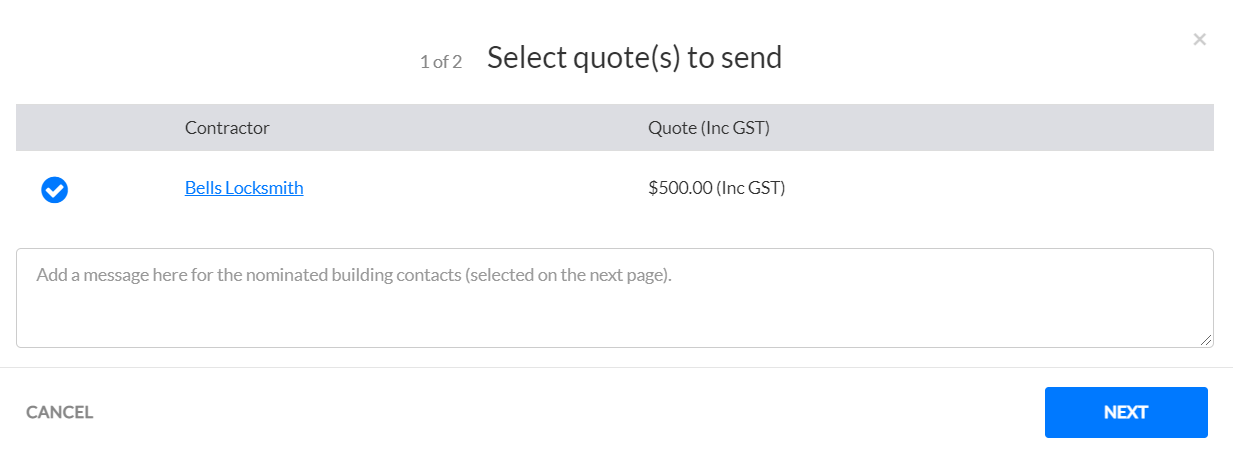Viewport: 1233px width, 452px height.
Task: Click the 1 of 2 step indicator
Action: (x=441, y=62)
